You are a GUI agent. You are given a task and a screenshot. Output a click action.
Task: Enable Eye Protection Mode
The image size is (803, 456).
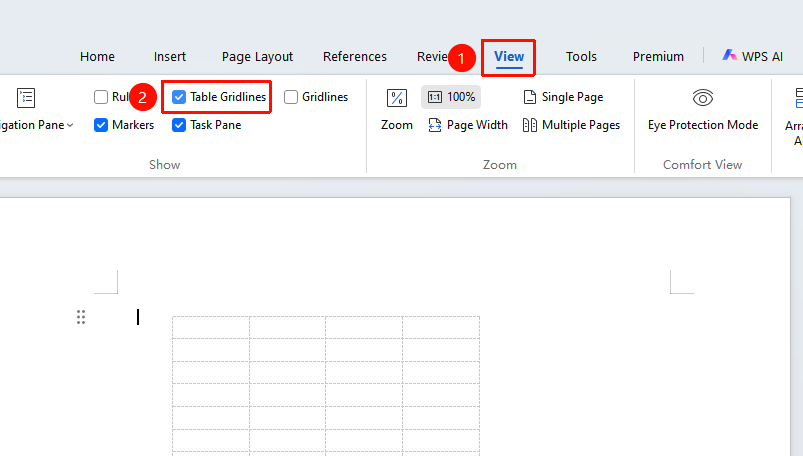[703, 110]
